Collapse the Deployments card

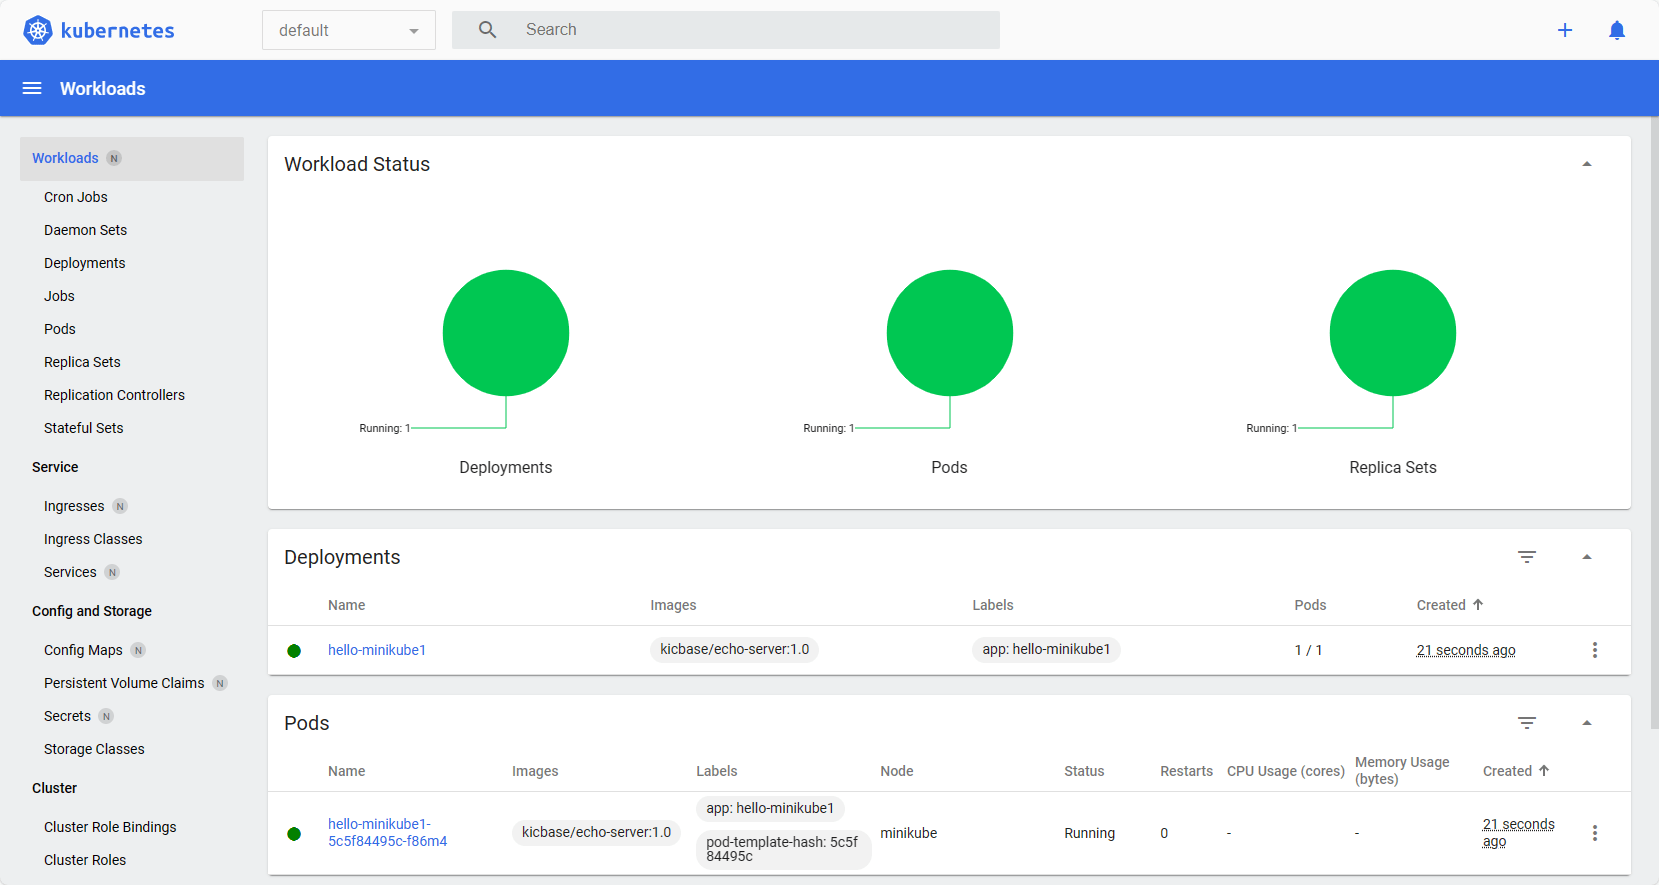(1587, 557)
